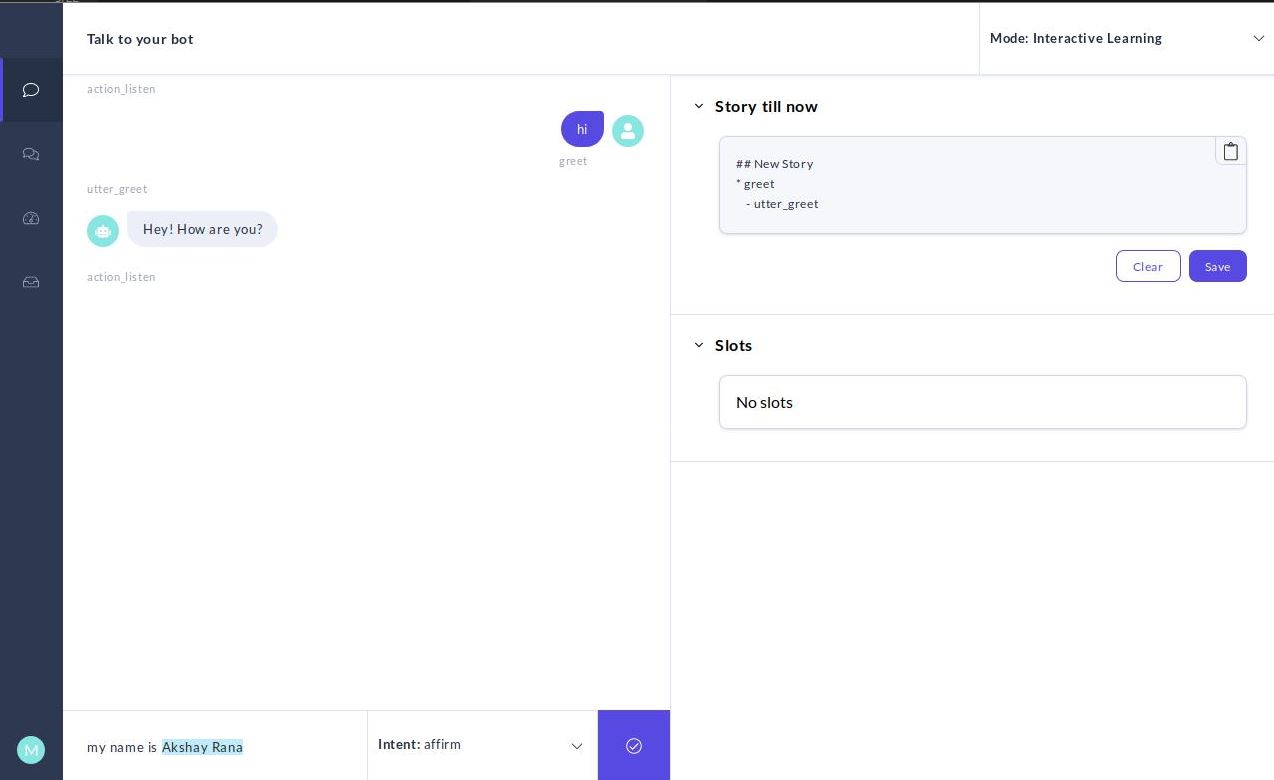Click the bot avatar beside the greeting message
This screenshot has width=1274, height=780.
pos(103,231)
